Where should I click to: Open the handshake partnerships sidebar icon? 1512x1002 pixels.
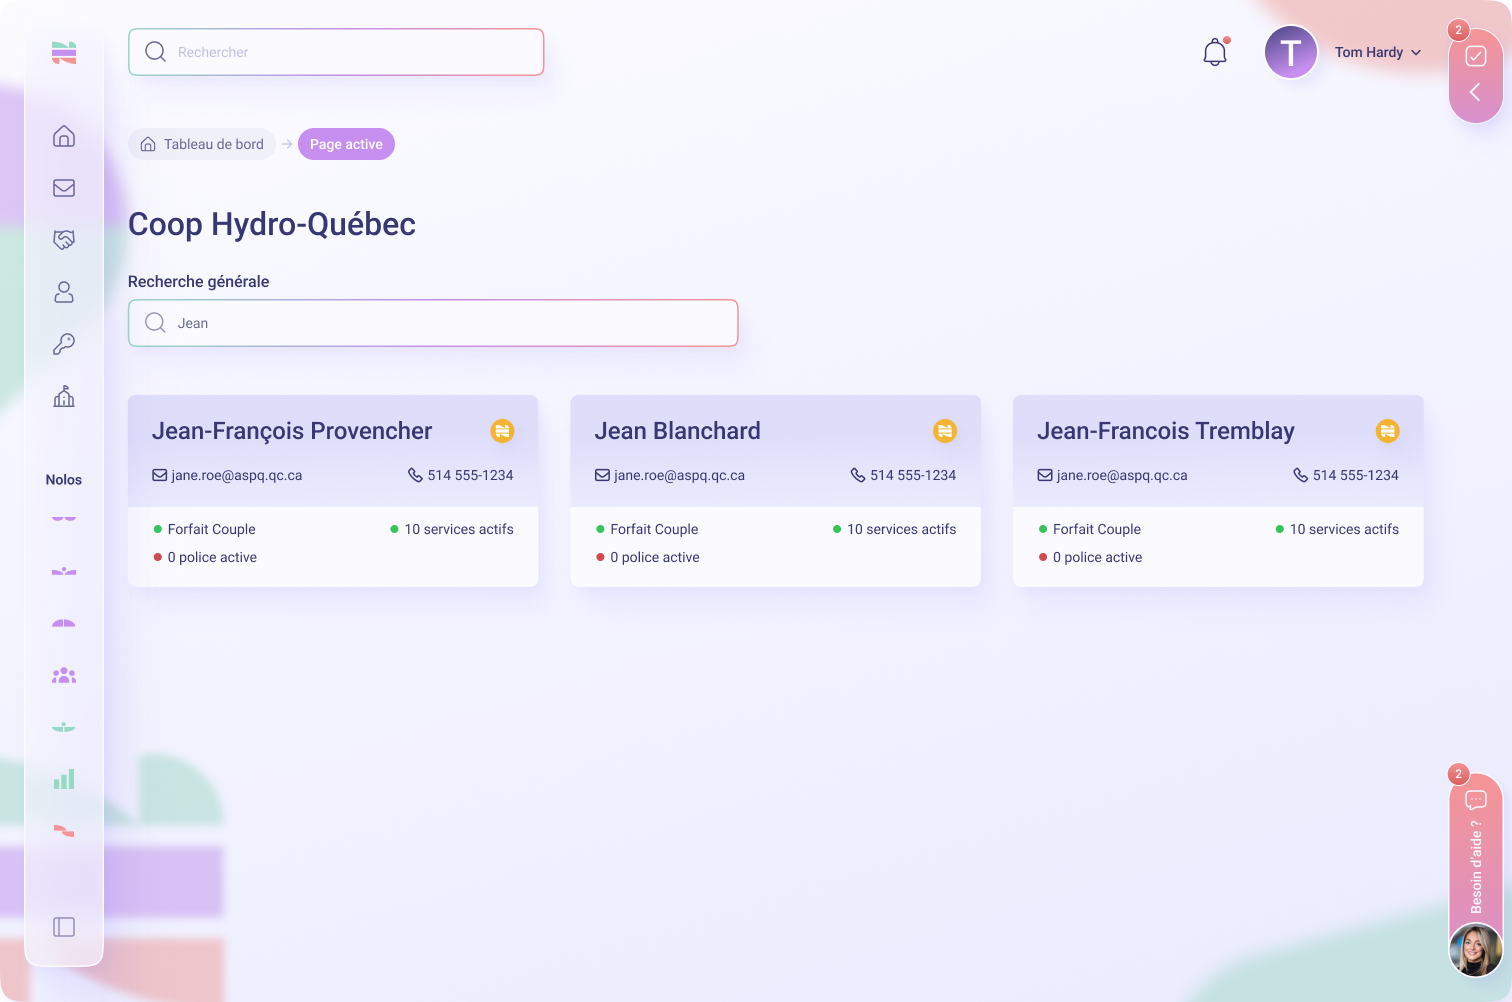[64, 240]
